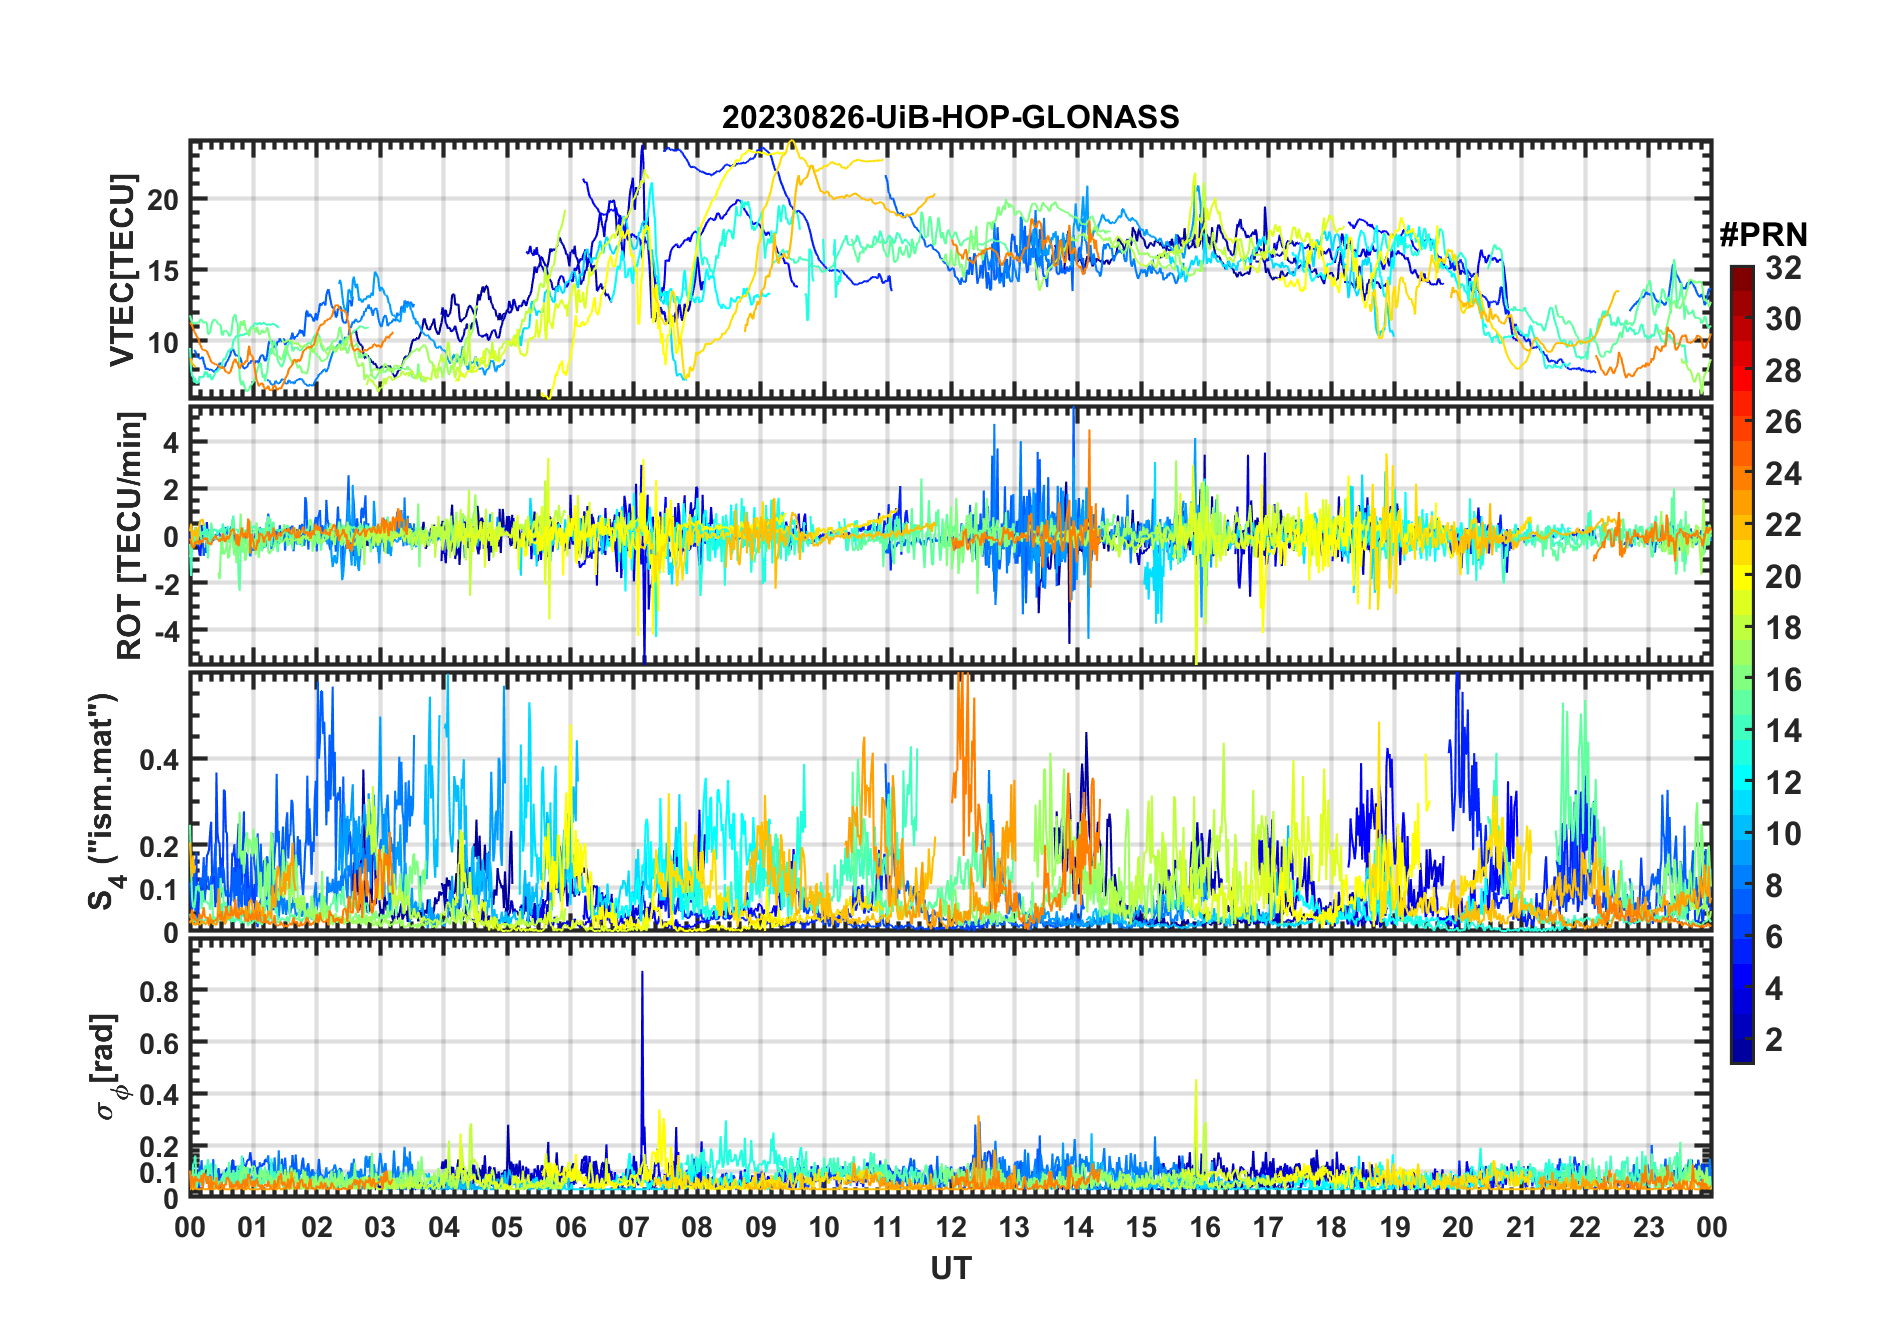Select the 16 tick on the PRN colorbar
Viewport: 1902px width, 1330px height.
(1783, 680)
